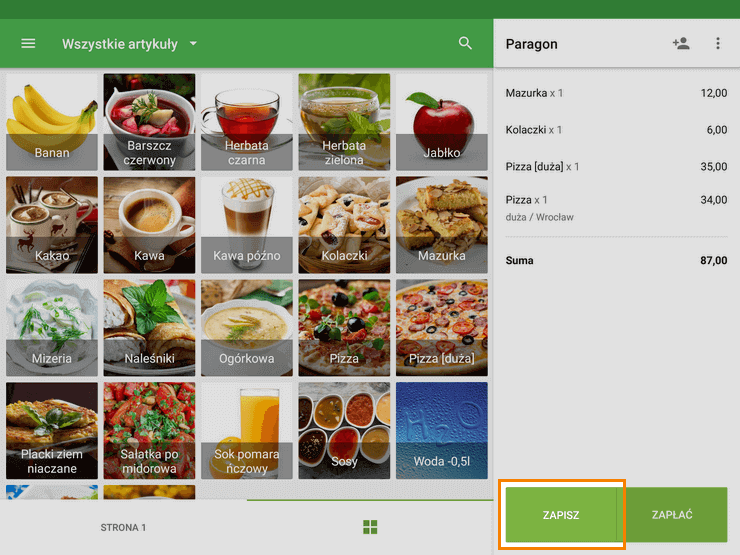Add Placki ziemniaczane to the order
The height and width of the screenshot is (555, 740).
(x=52, y=431)
